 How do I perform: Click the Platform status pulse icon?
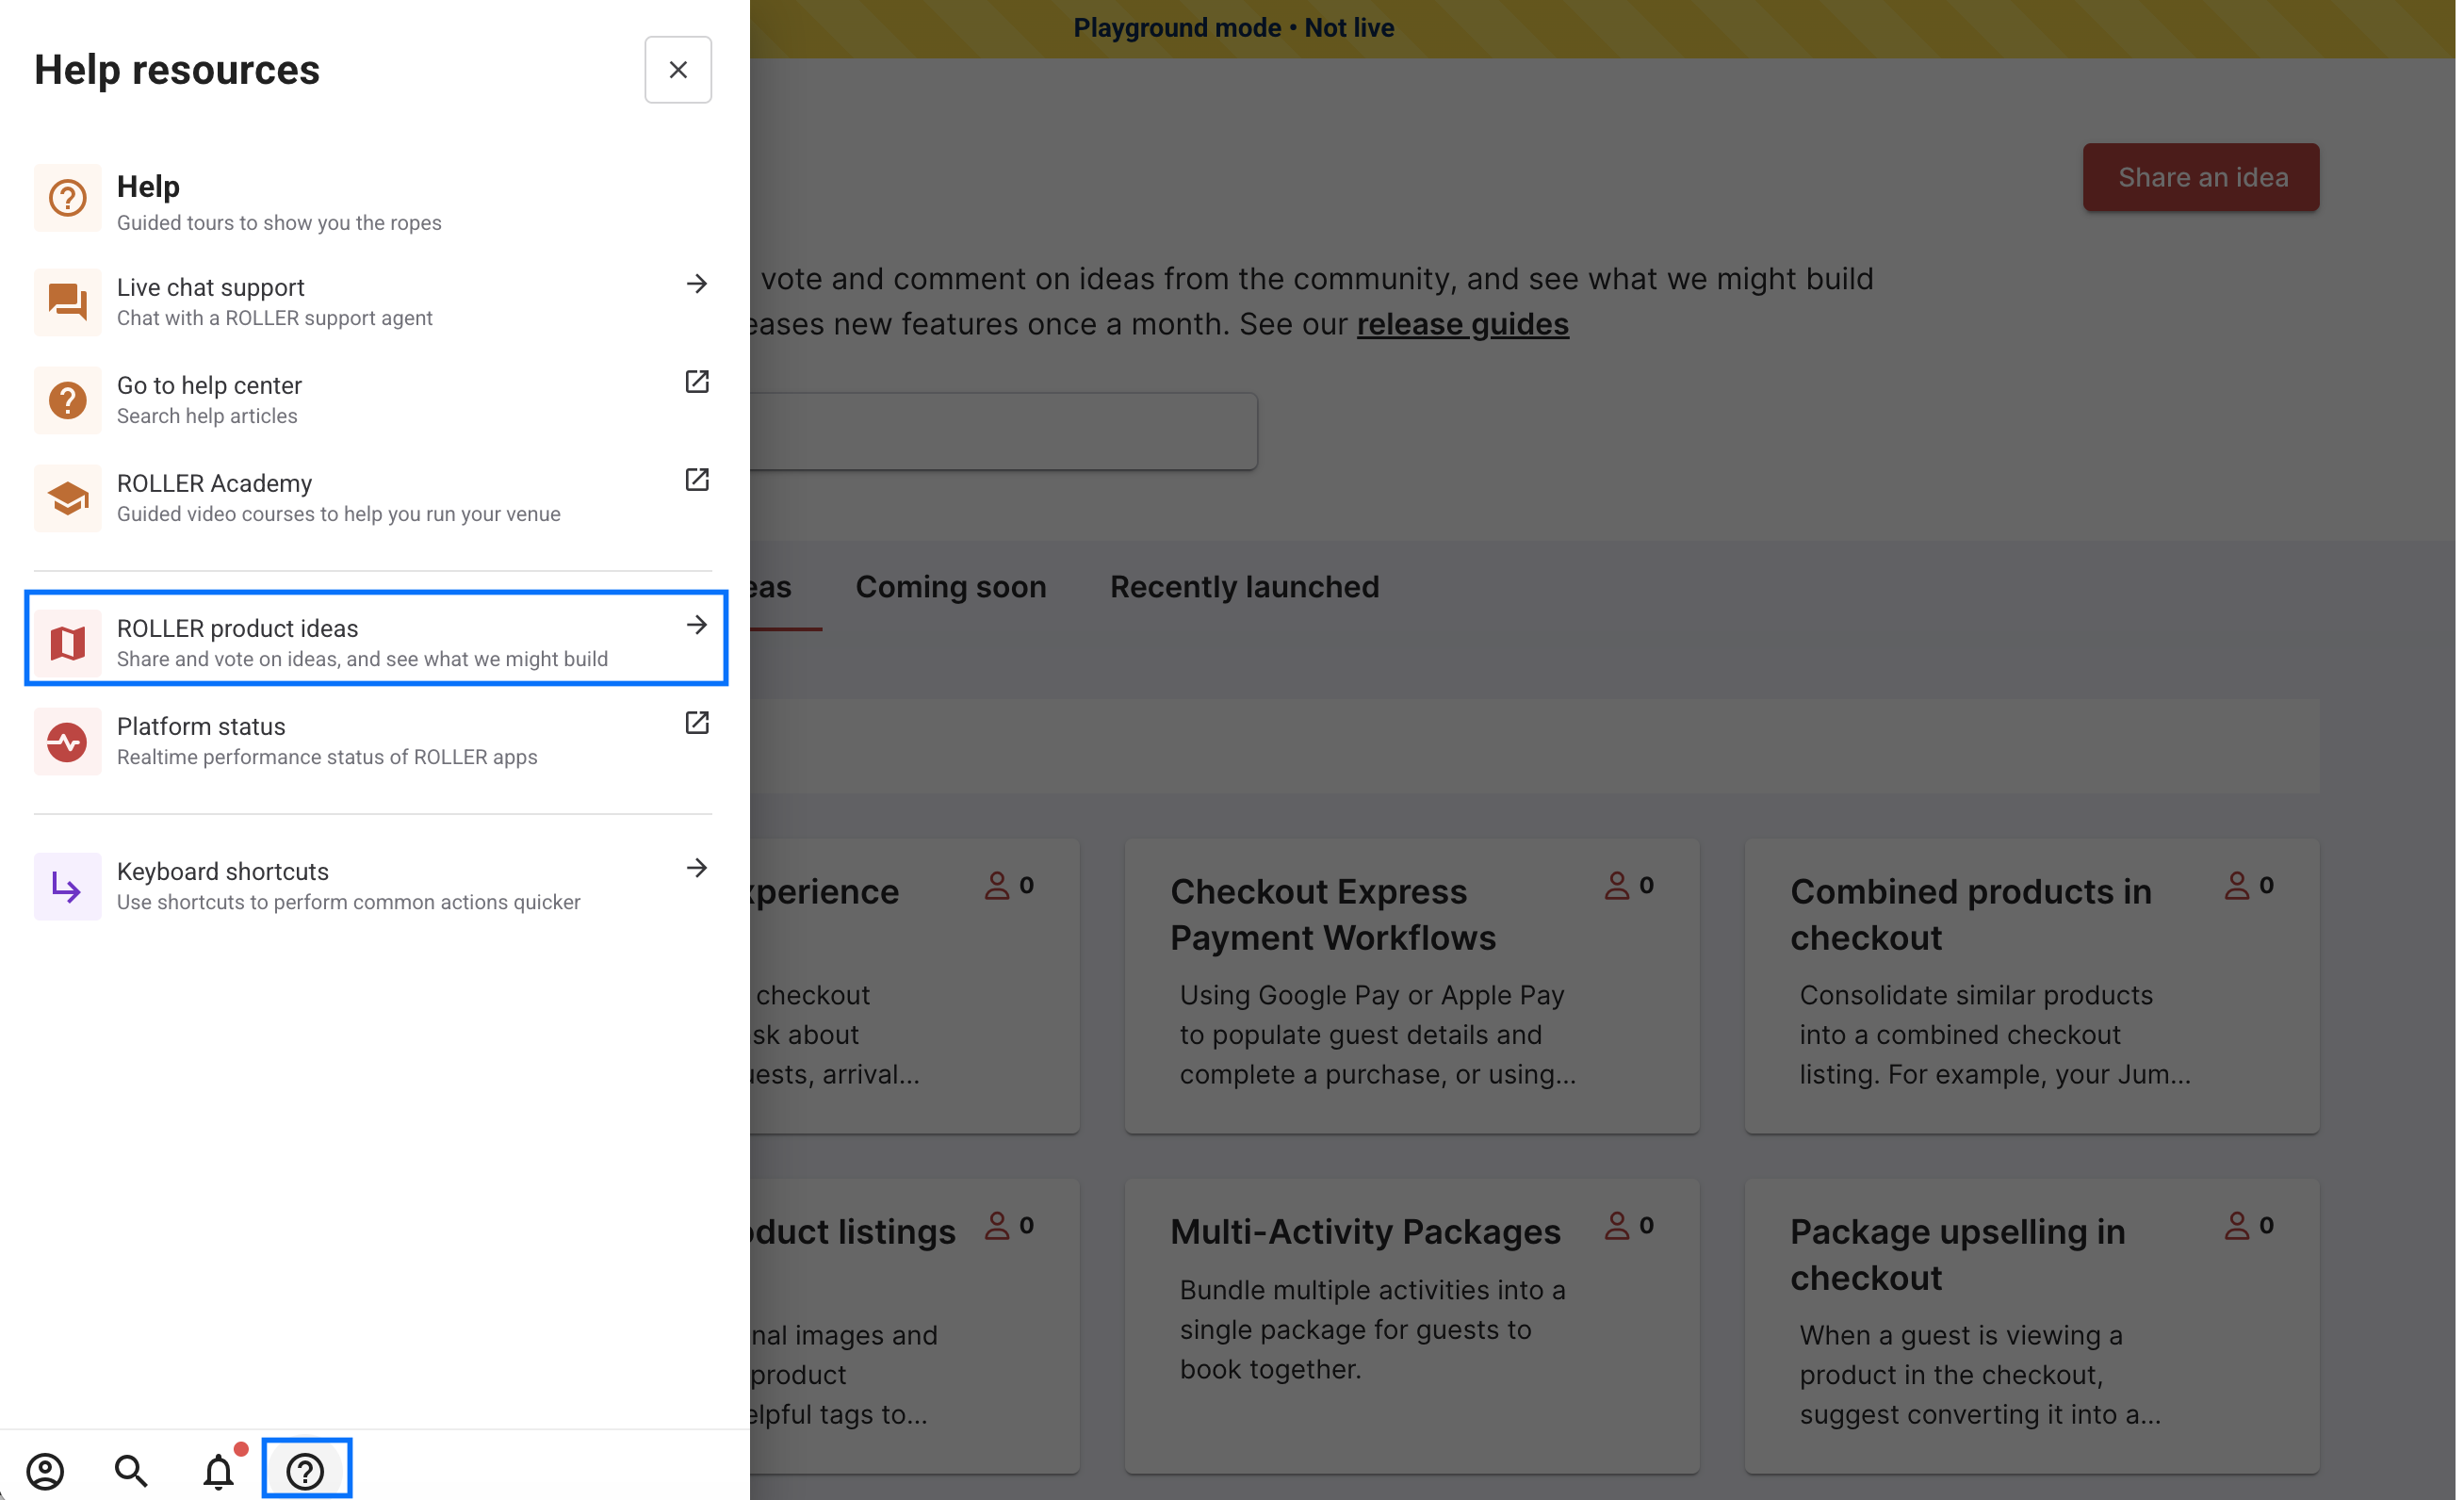coord(67,741)
